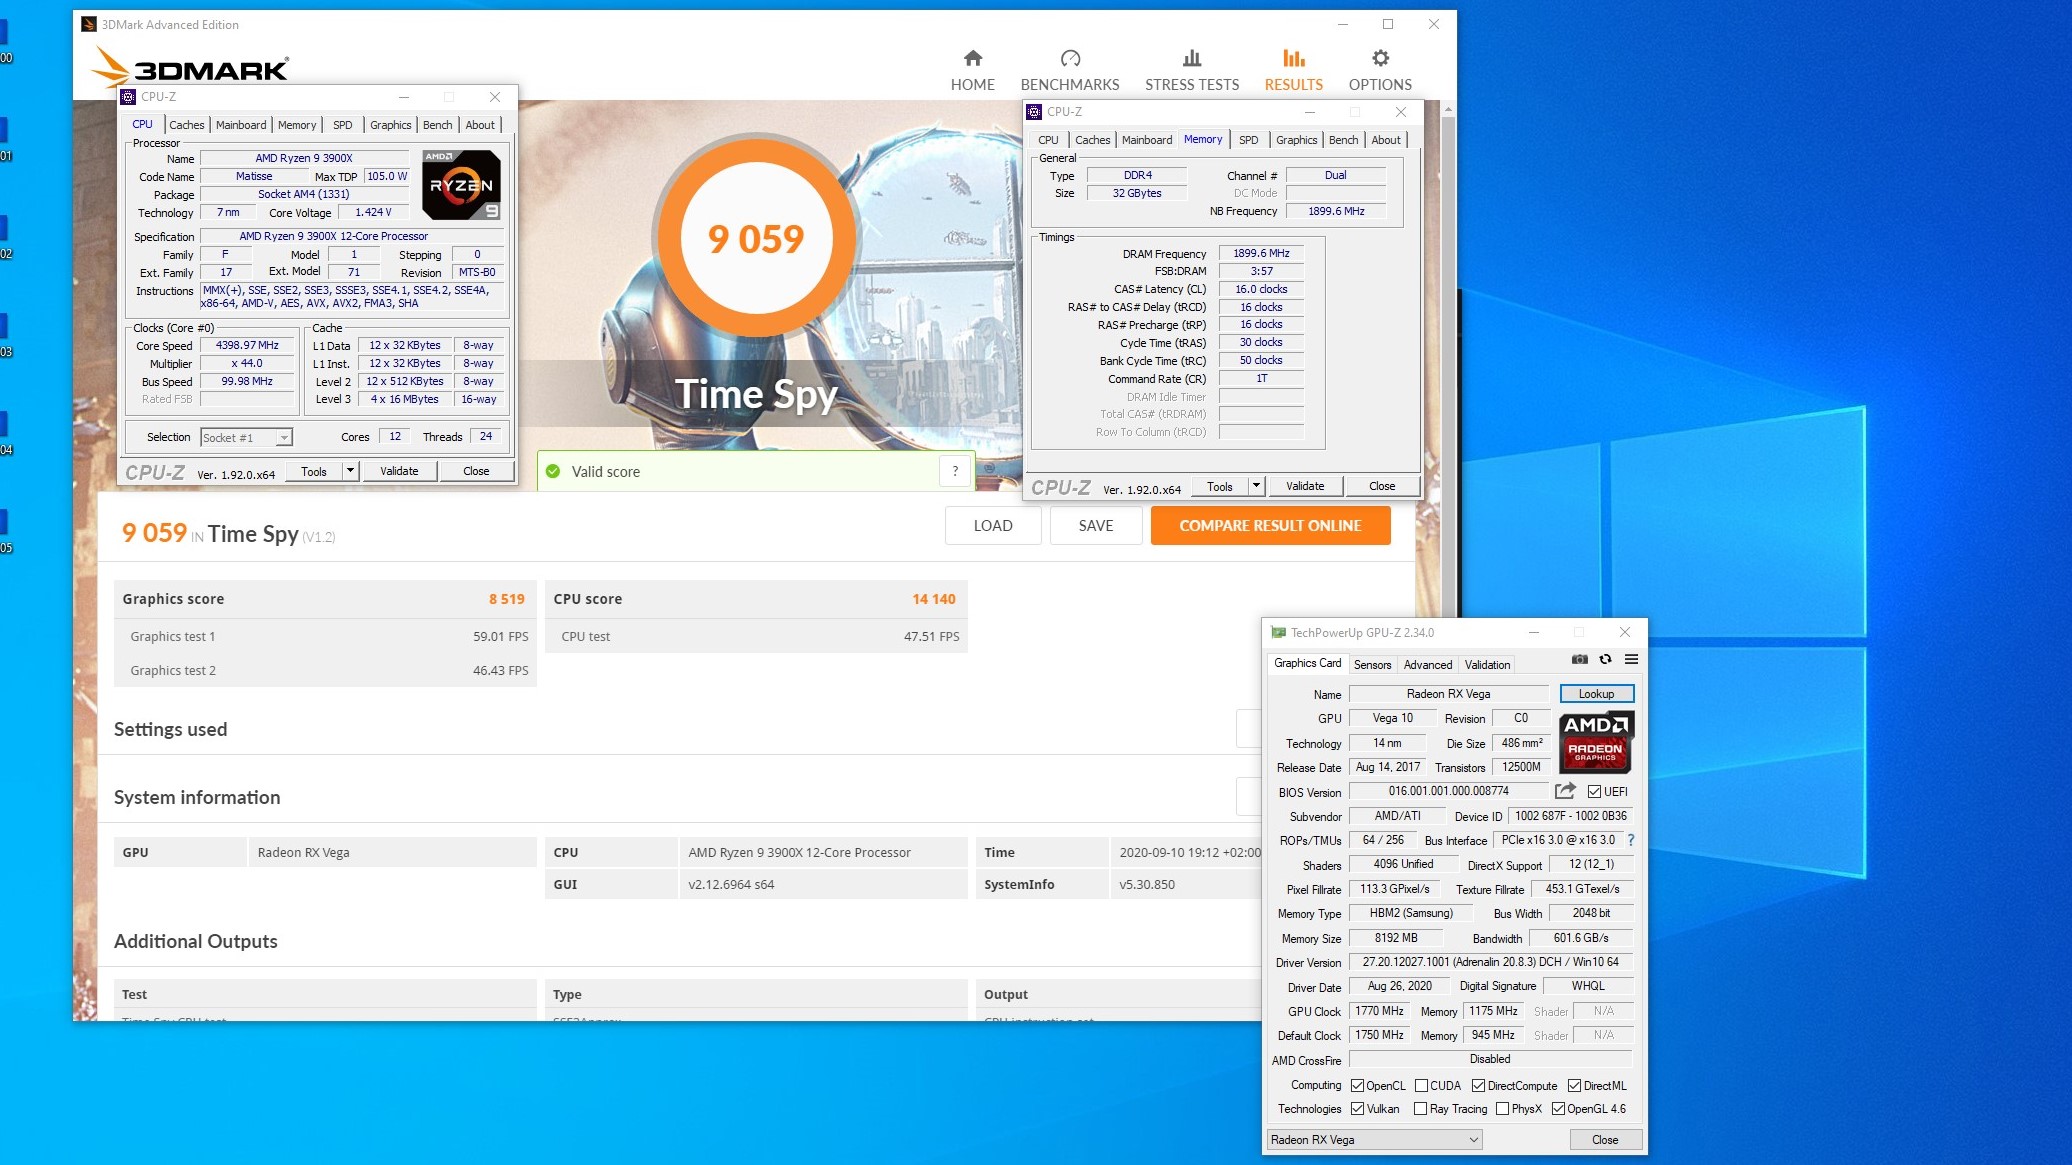Screen dimensions: 2072x1165
Task: Open BENCHMARKS section in 3DMark
Action: [1070, 70]
